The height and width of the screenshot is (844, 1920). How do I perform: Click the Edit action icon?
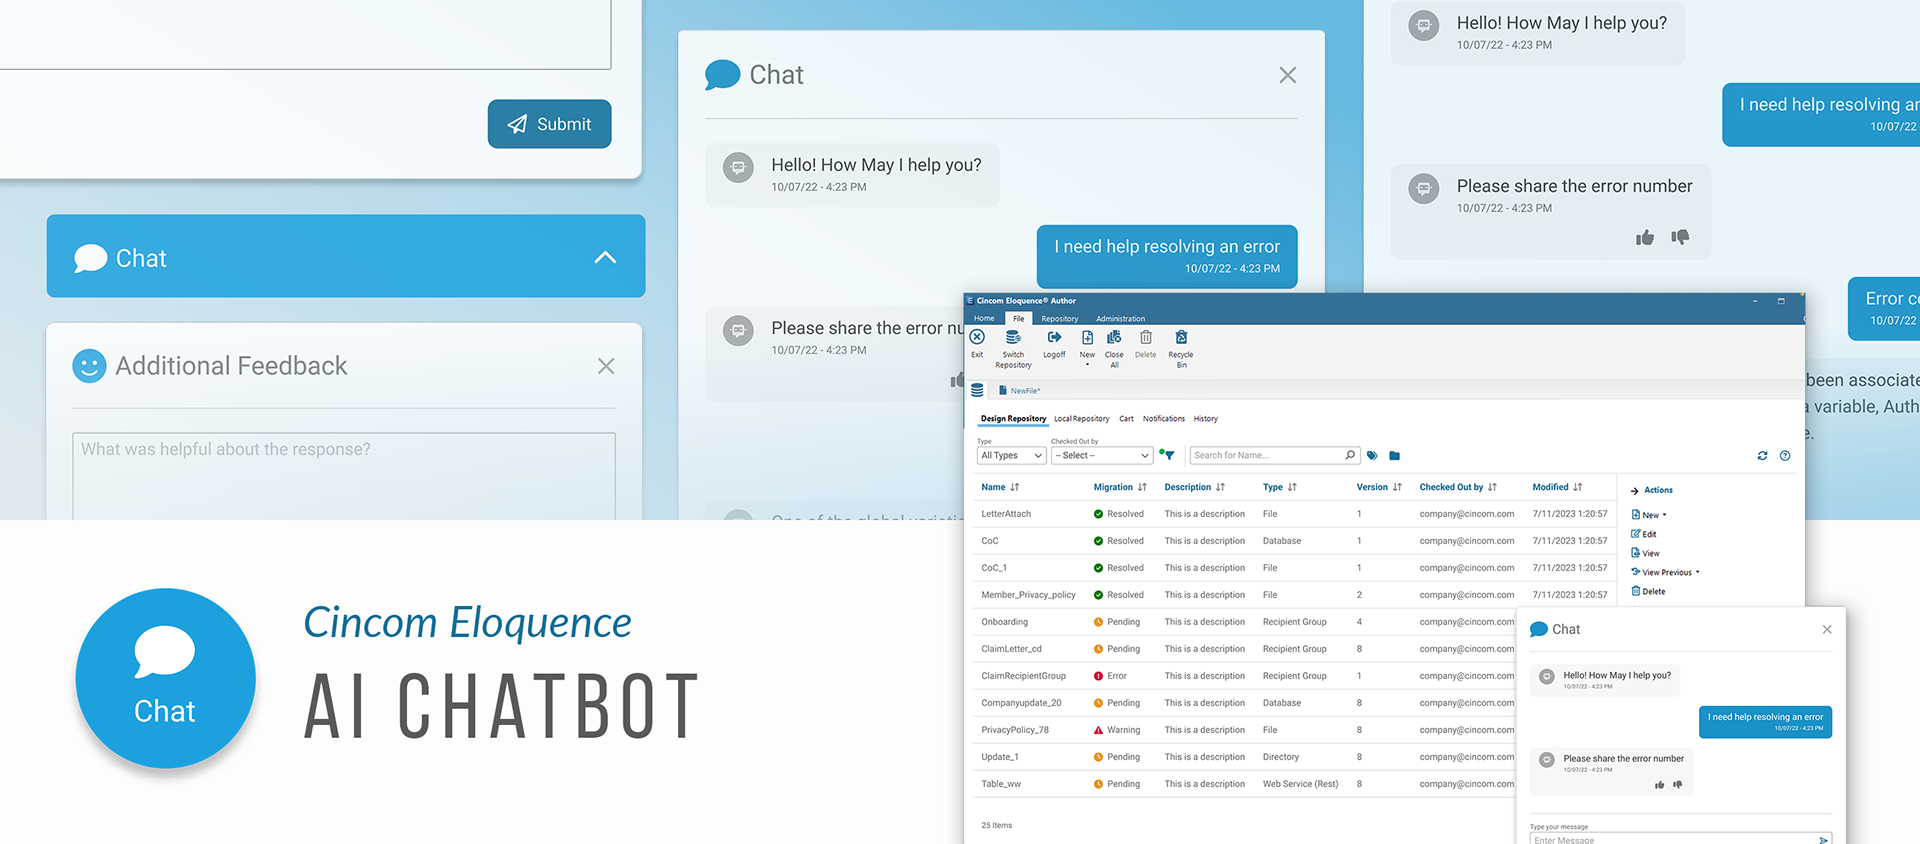coord(1636,534)
